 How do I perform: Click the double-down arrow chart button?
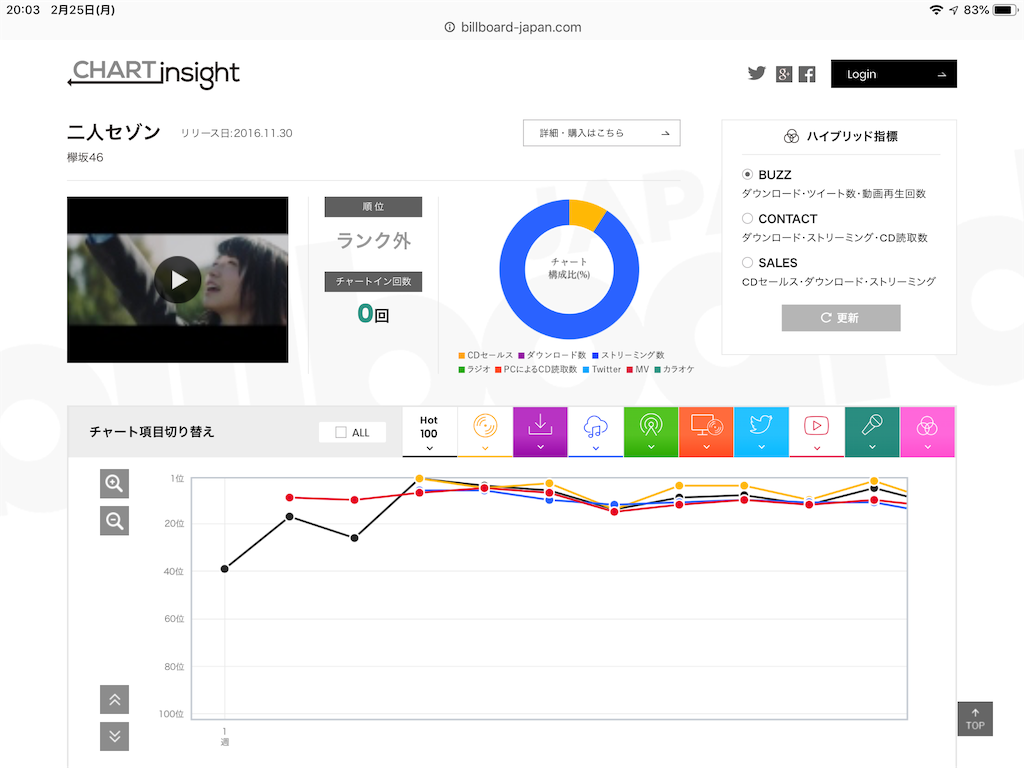(x=114, y=737)
